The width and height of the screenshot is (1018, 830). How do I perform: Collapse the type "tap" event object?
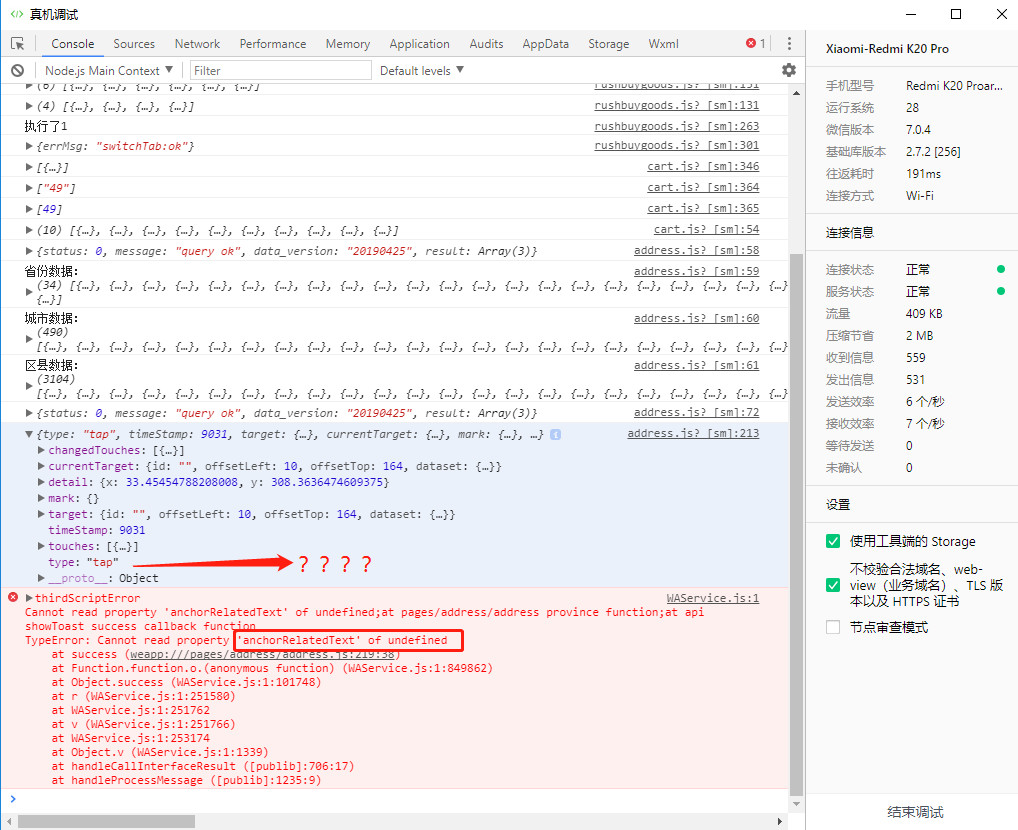coord(29,434)
